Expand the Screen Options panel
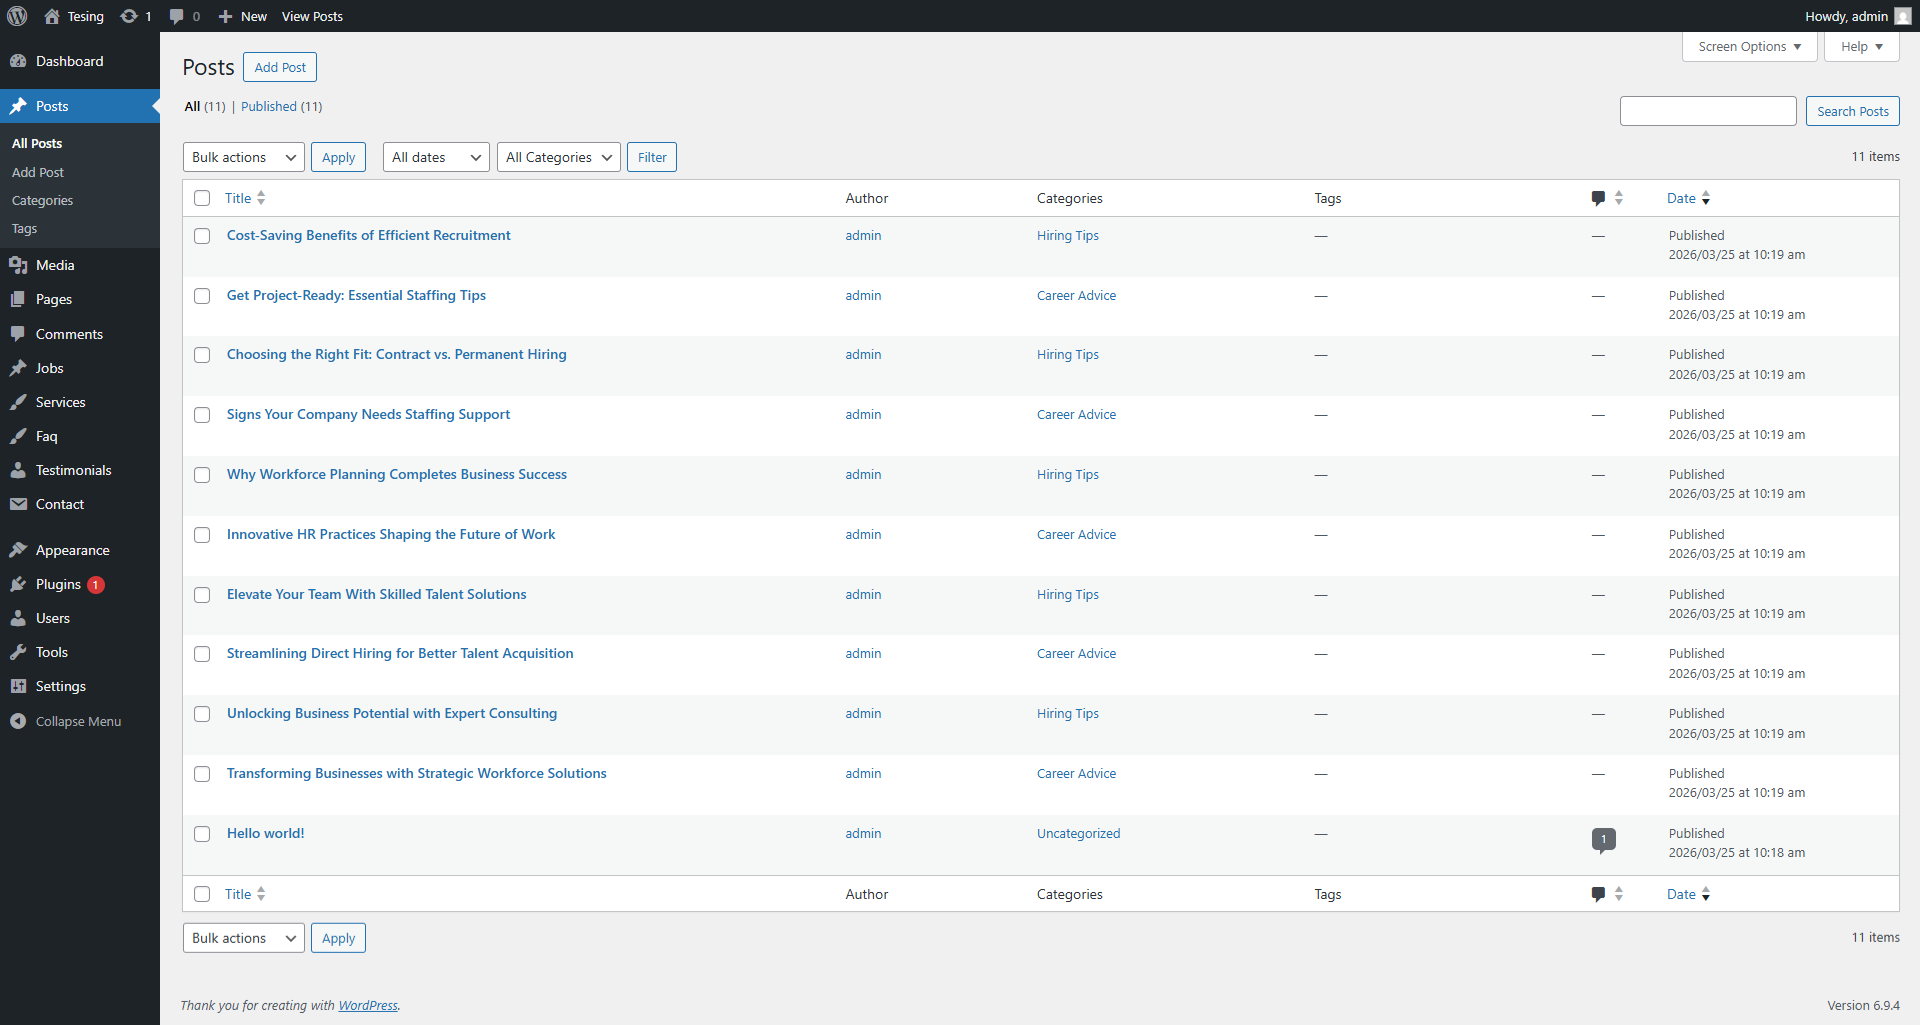The image size is (1920, 1025). pyautogui.click(x=1749, y=47)
